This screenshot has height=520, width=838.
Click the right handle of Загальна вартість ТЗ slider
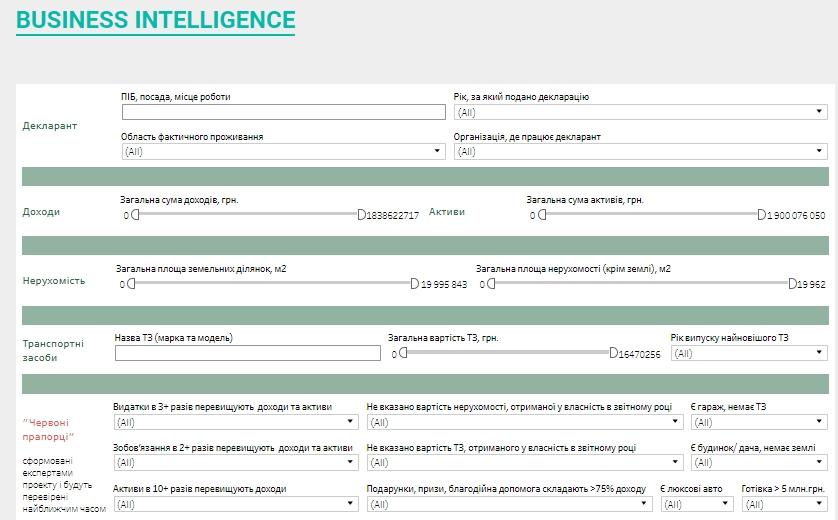tap(614, 353)
